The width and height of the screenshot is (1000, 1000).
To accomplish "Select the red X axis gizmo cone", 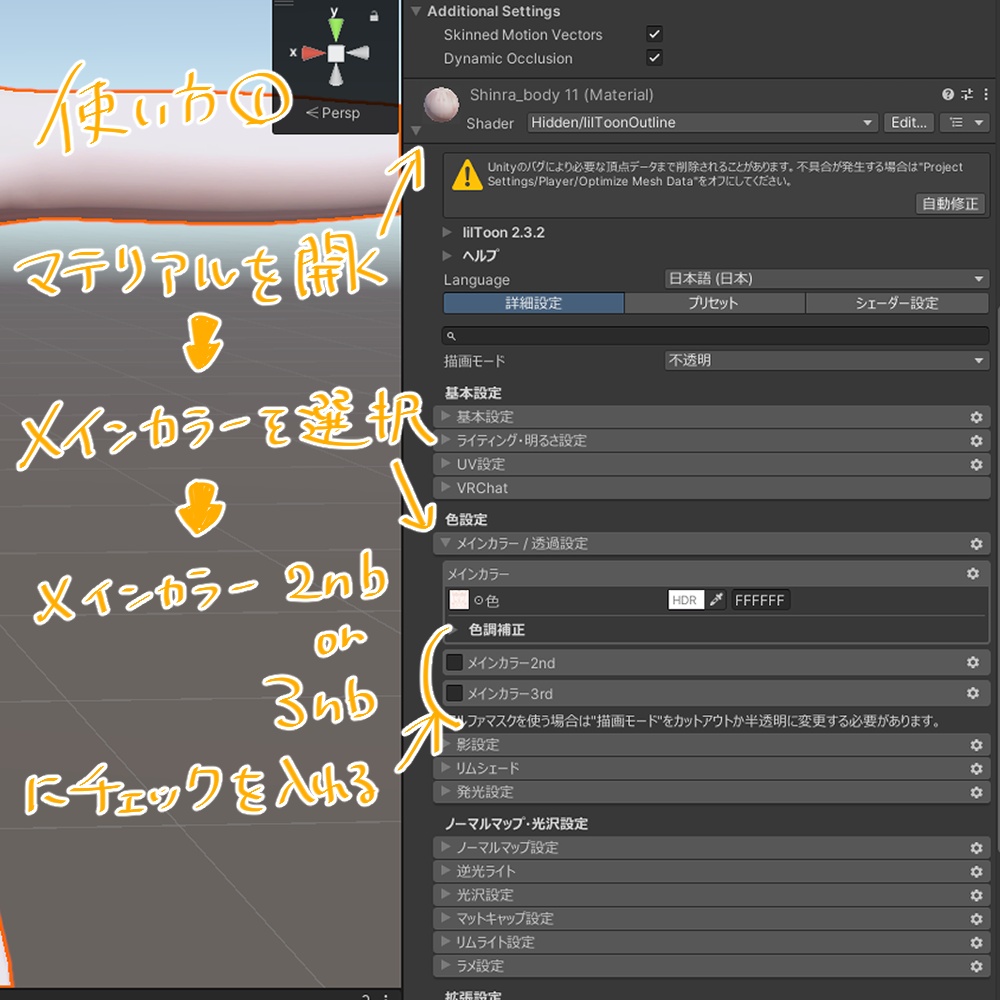I will (313, 53).
